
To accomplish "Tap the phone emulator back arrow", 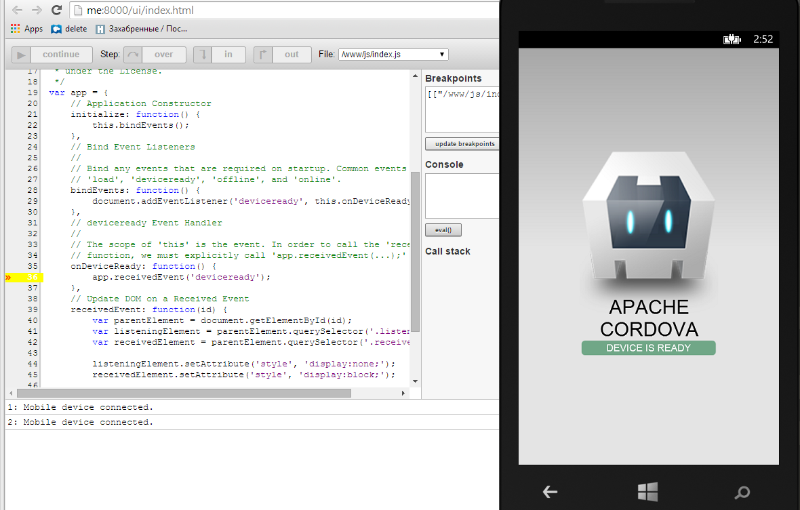I will pos(549,492).
